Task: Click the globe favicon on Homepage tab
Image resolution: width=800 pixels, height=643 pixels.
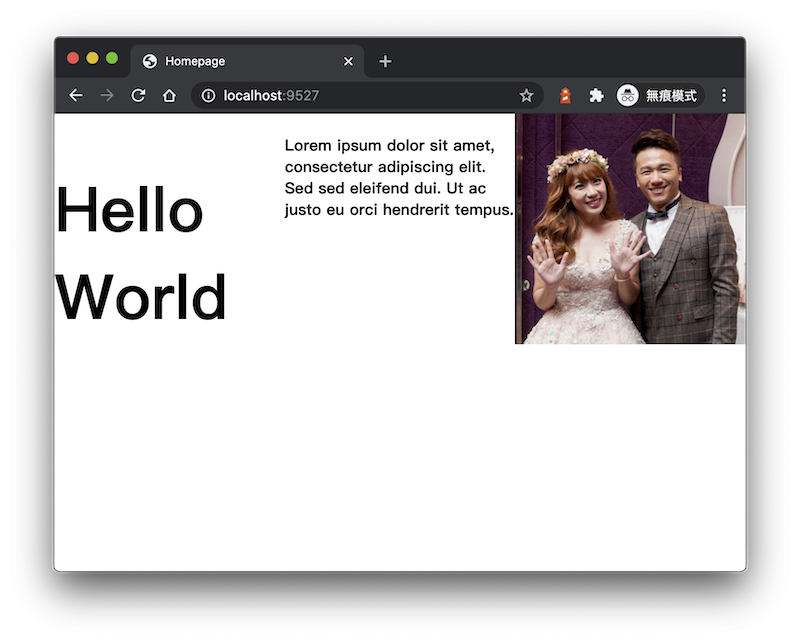Action: [149, 61]
